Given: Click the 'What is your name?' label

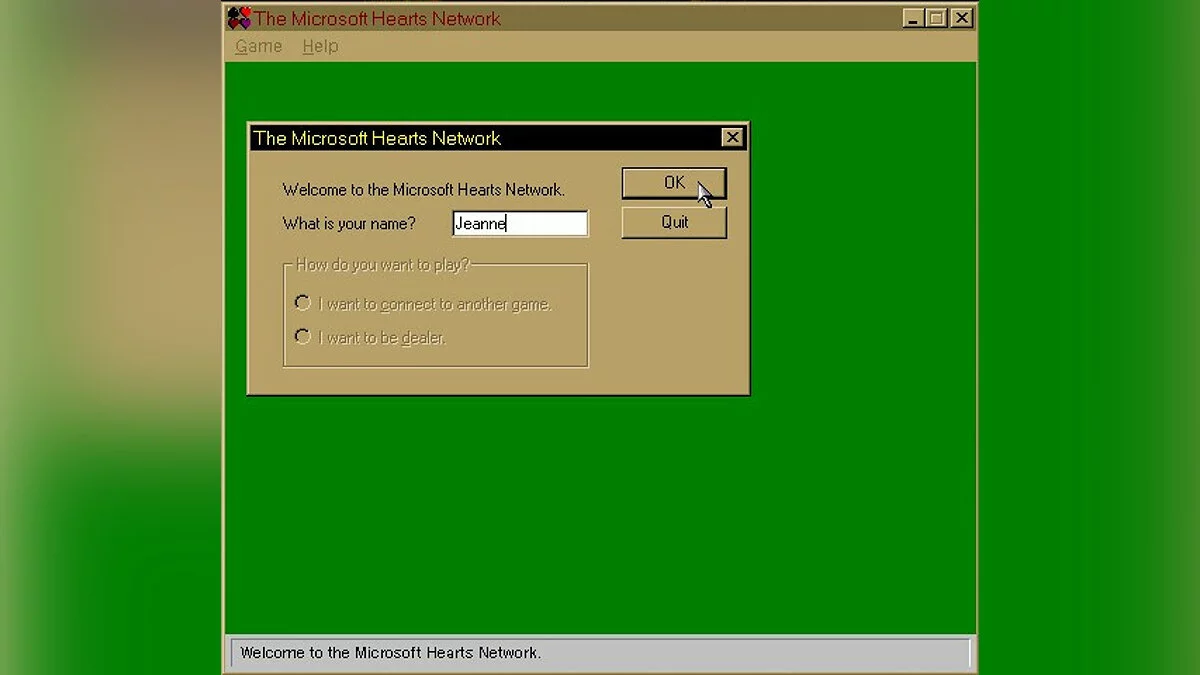Looking at the screenshot, I should click(x=349, y=223).
